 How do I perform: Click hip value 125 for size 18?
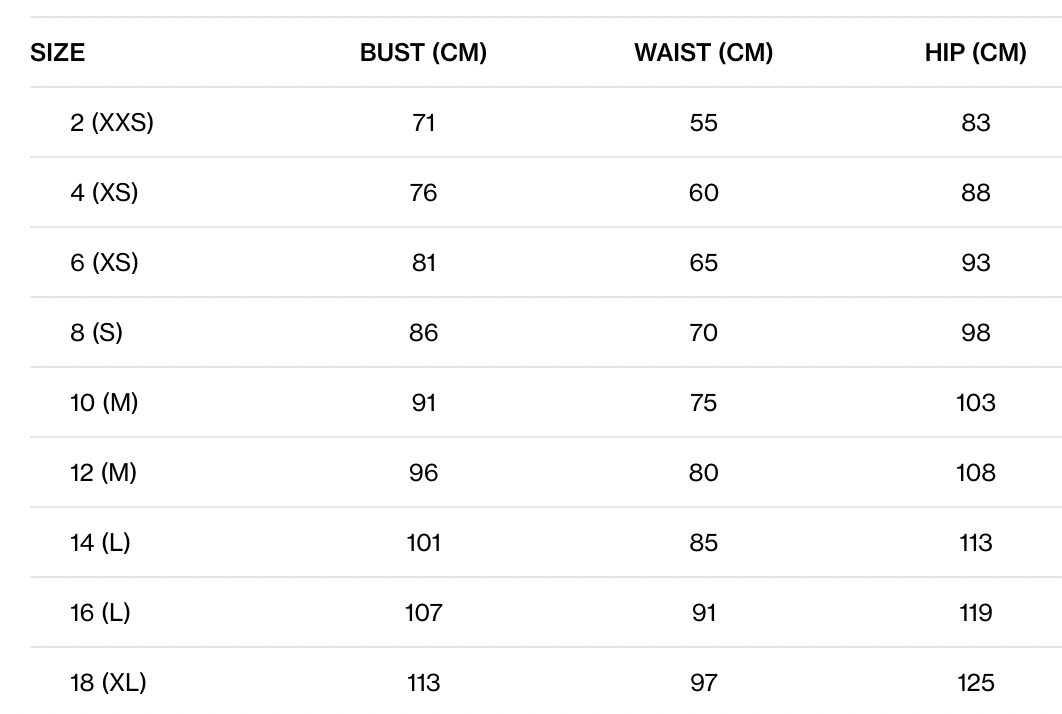click(x=975, y=683)
